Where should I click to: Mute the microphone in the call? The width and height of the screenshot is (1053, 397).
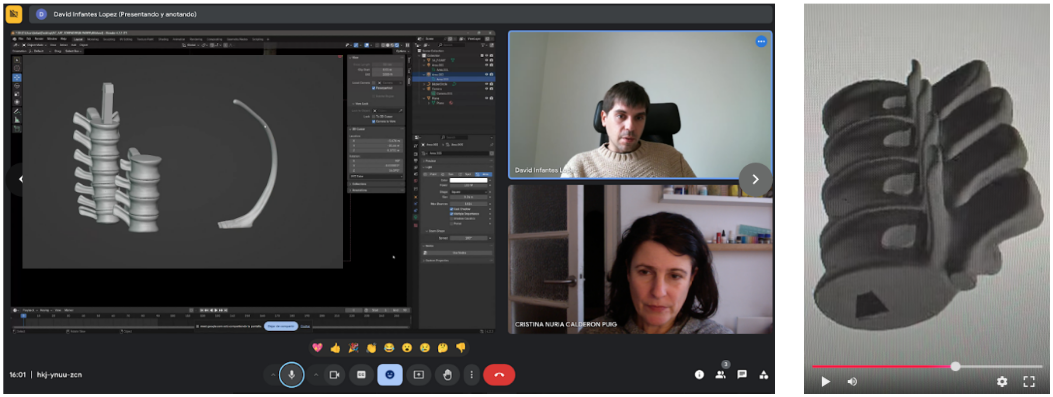point(291,374)
